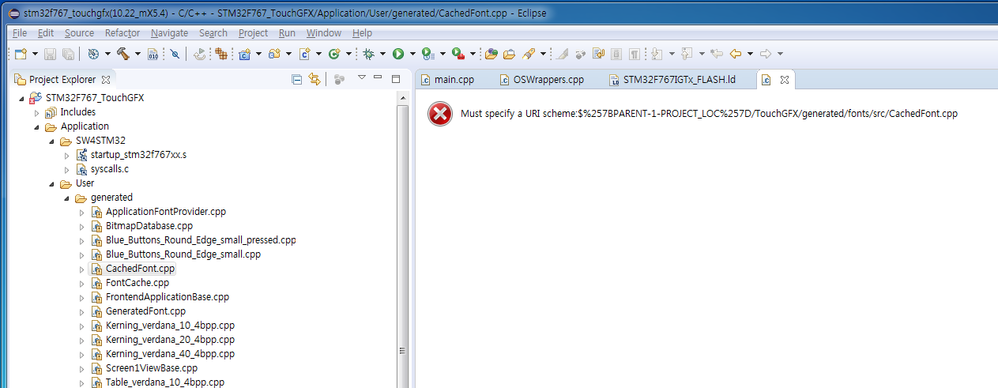This screenshot has width=998, height=388.
Task: Open the File menu
Action: pyautogui.click(x=20, y=33)
